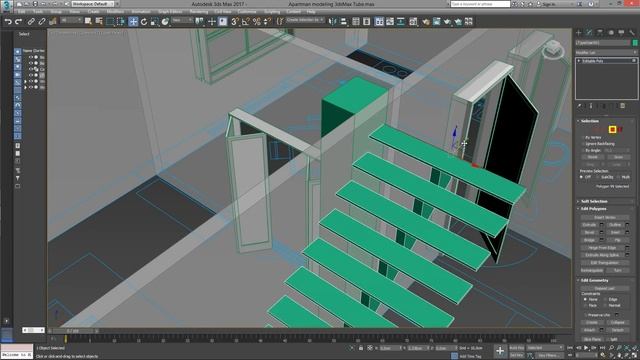Collapse the Edit Polygons rollout
The image size is (640, 360).
pyautogui.click(x=593, y=209)
